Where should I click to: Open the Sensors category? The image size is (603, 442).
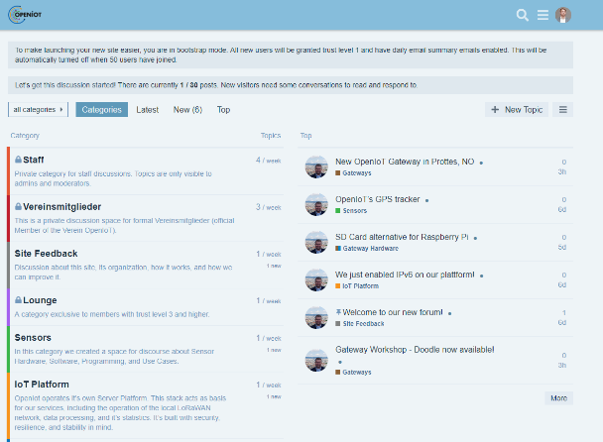pos(33,338)
